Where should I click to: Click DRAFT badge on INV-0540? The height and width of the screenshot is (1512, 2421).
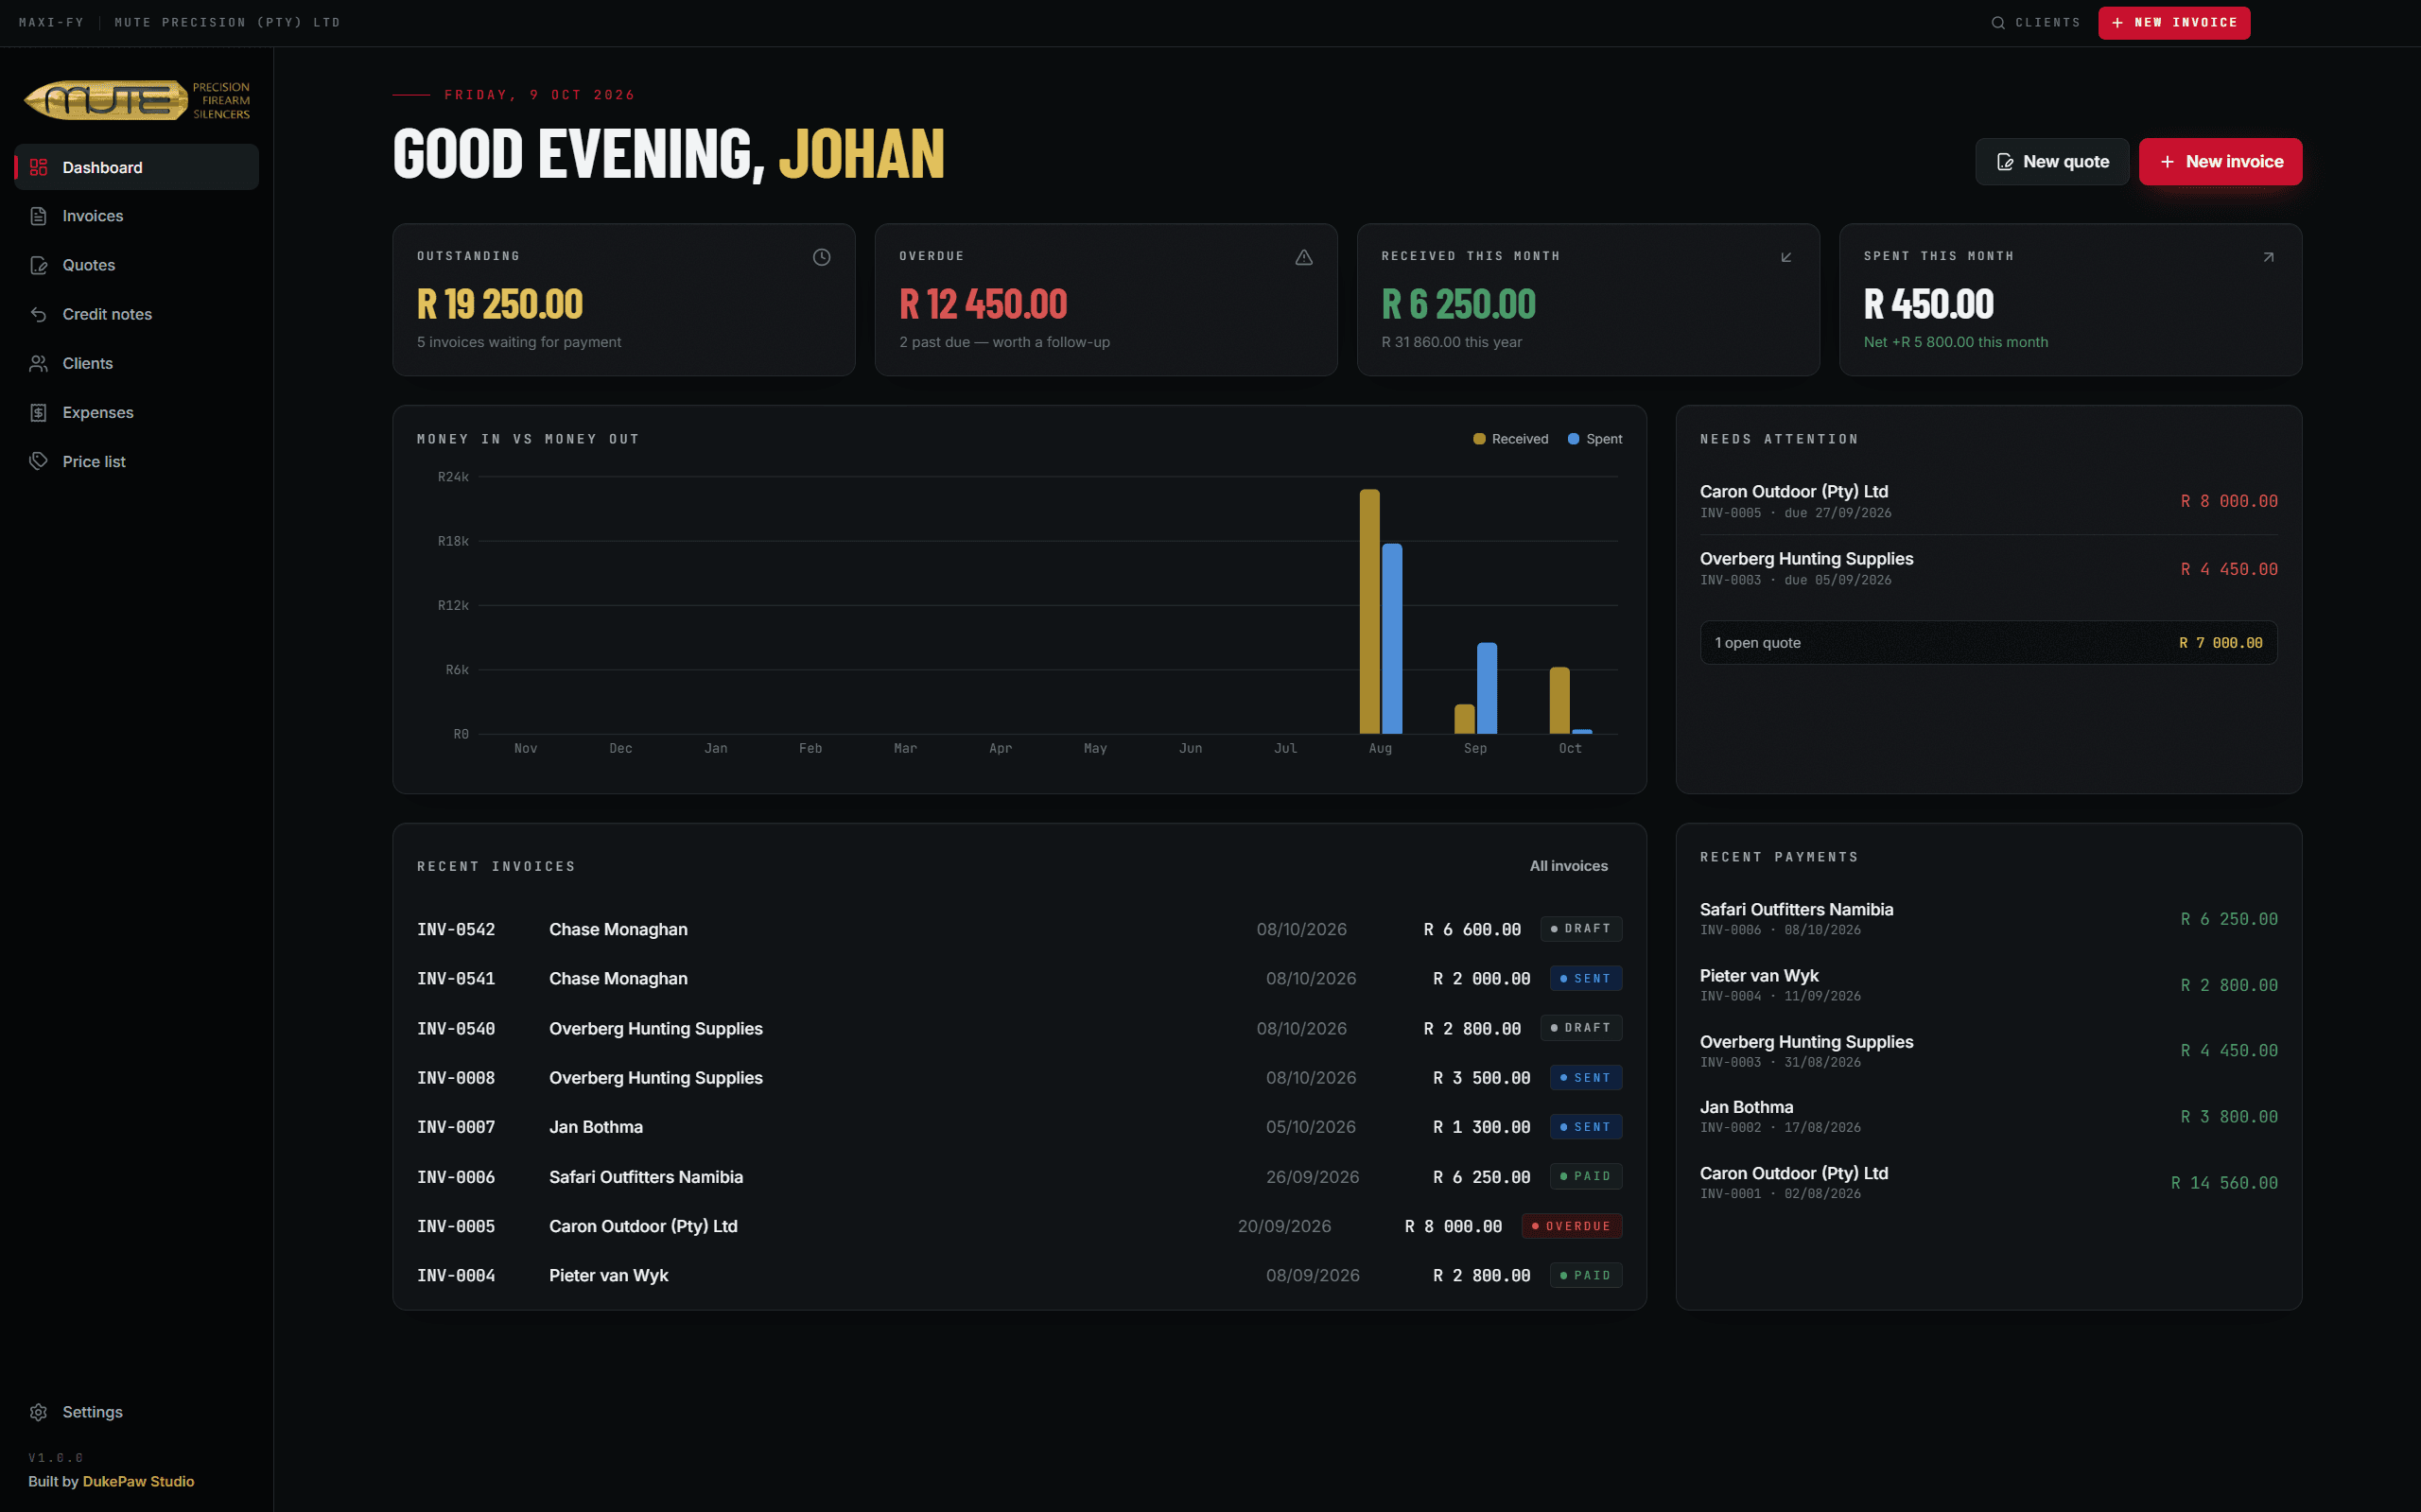(x=1580, y=1028)
